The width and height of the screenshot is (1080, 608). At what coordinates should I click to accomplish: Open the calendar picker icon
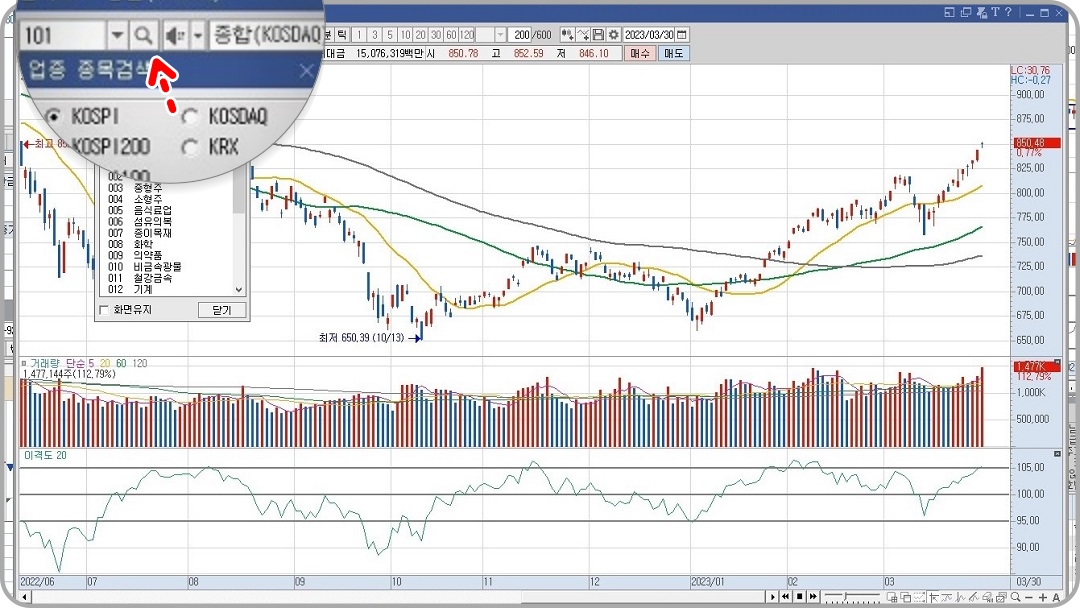[x=682, y=34]
